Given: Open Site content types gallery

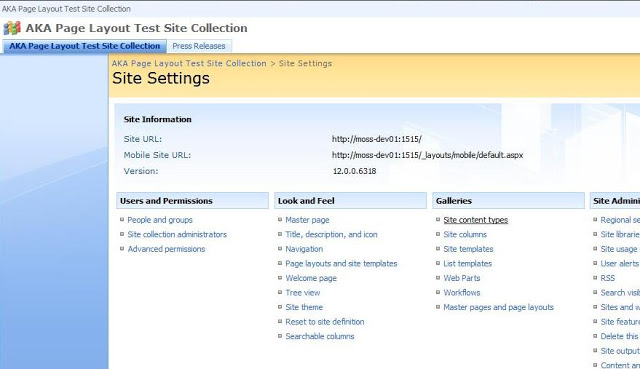Looking at the screenshot, I should [476, 220].
